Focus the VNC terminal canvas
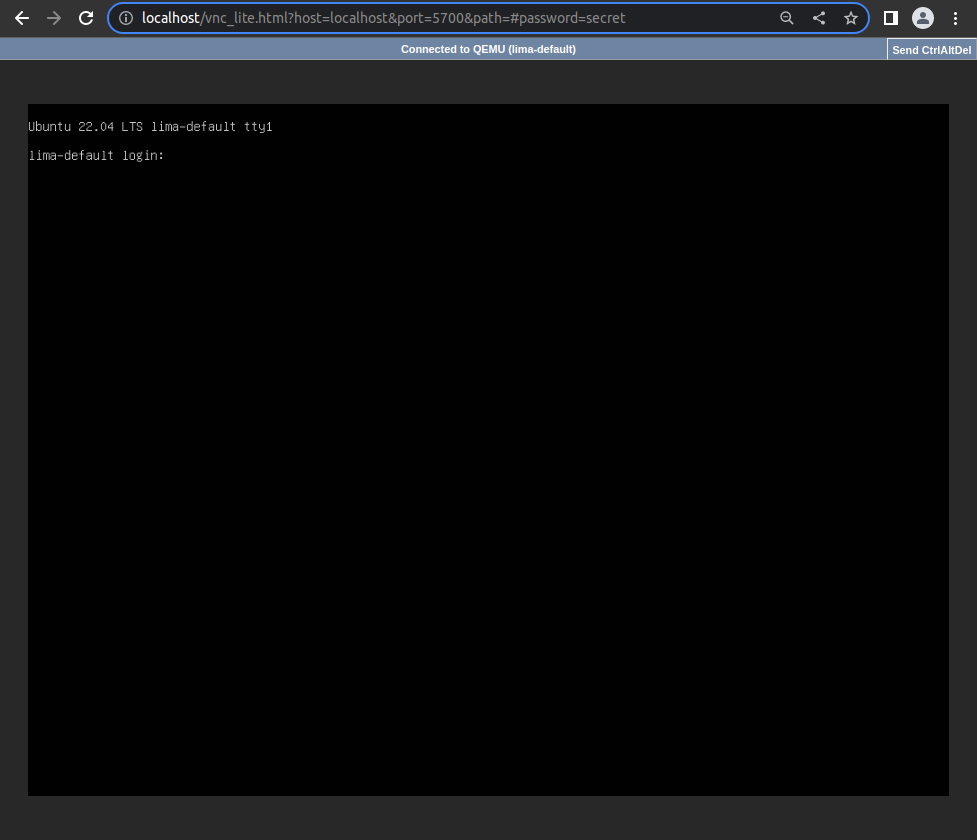This screenshot has height=840, width=977. [x=488, y=450]
